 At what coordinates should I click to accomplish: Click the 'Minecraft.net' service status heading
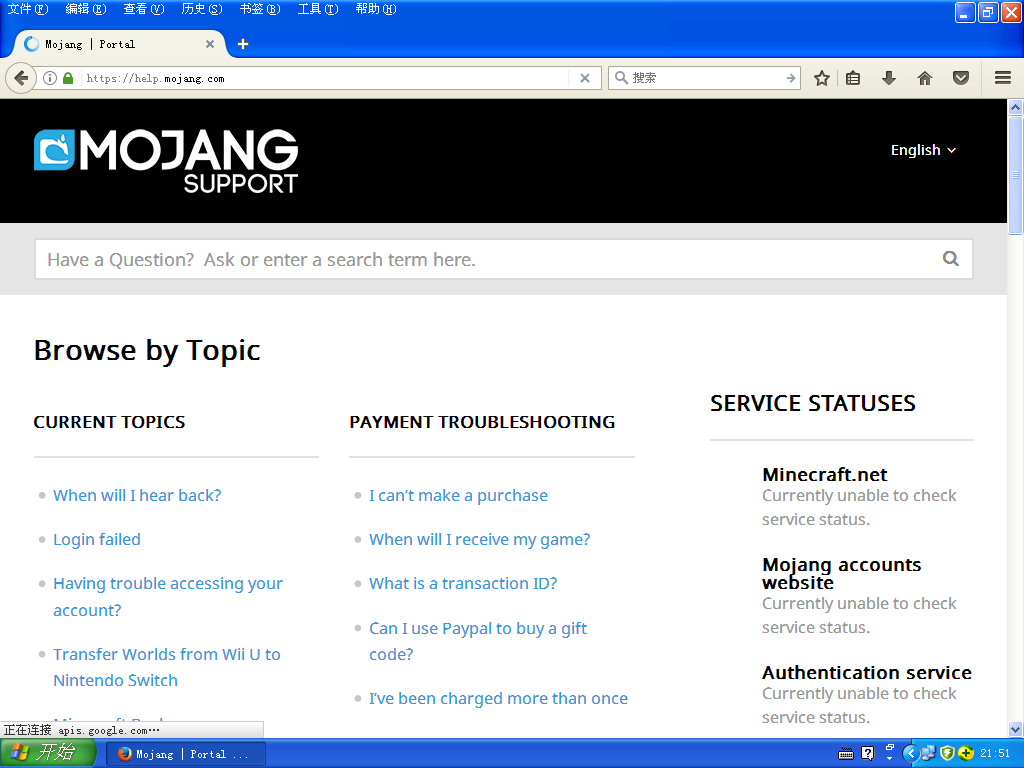(824, 475)
